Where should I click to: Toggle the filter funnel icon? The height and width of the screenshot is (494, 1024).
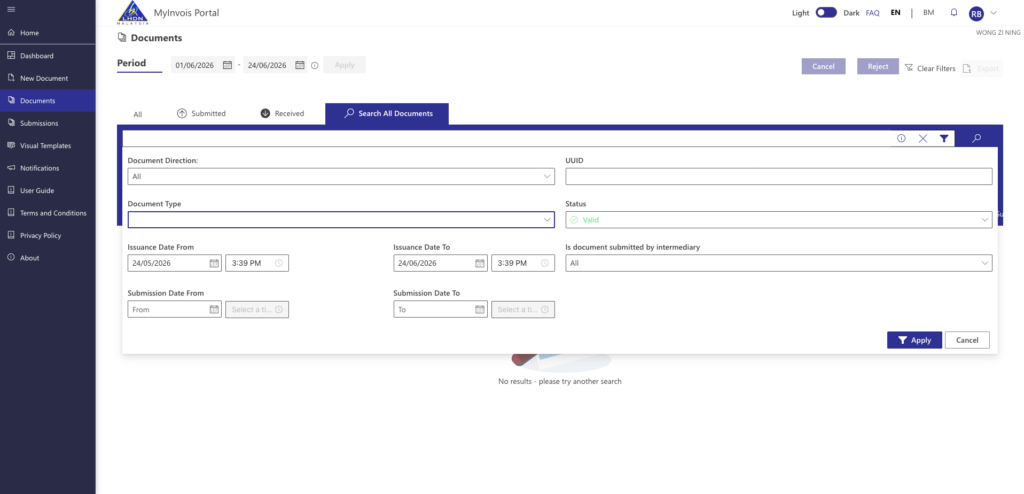click(x=944, y=139)
